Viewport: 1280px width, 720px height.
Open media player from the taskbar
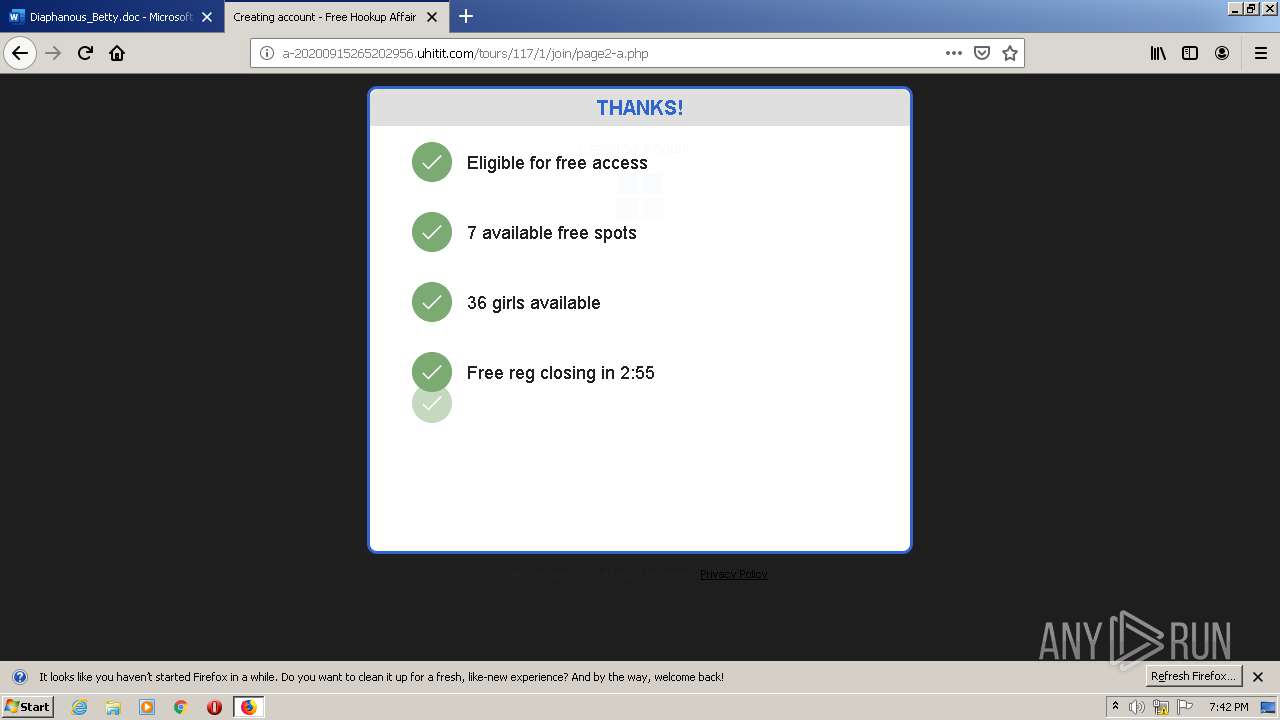pos(147,707)
